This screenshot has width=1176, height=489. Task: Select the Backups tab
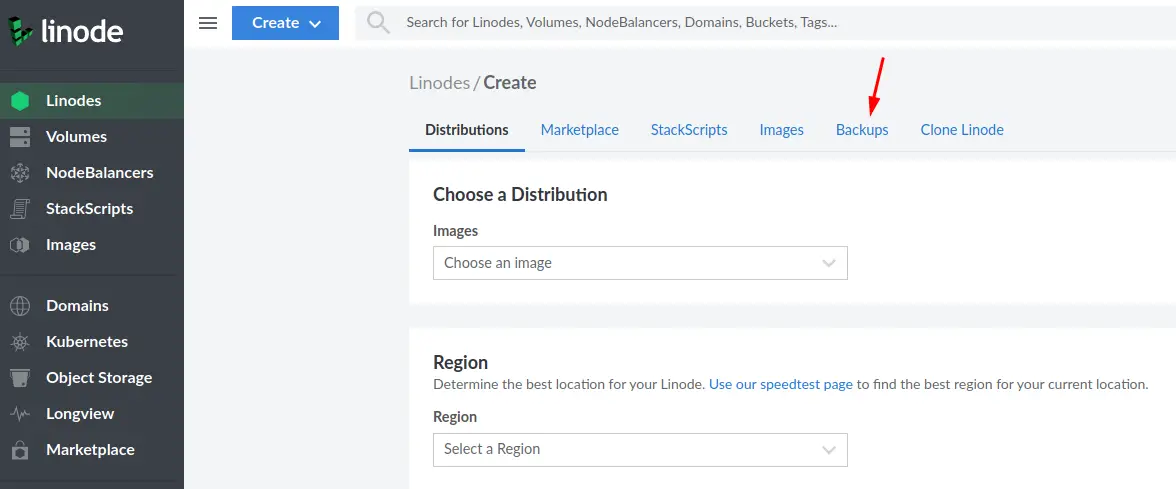pyautogui.click(x=862, y=130)
